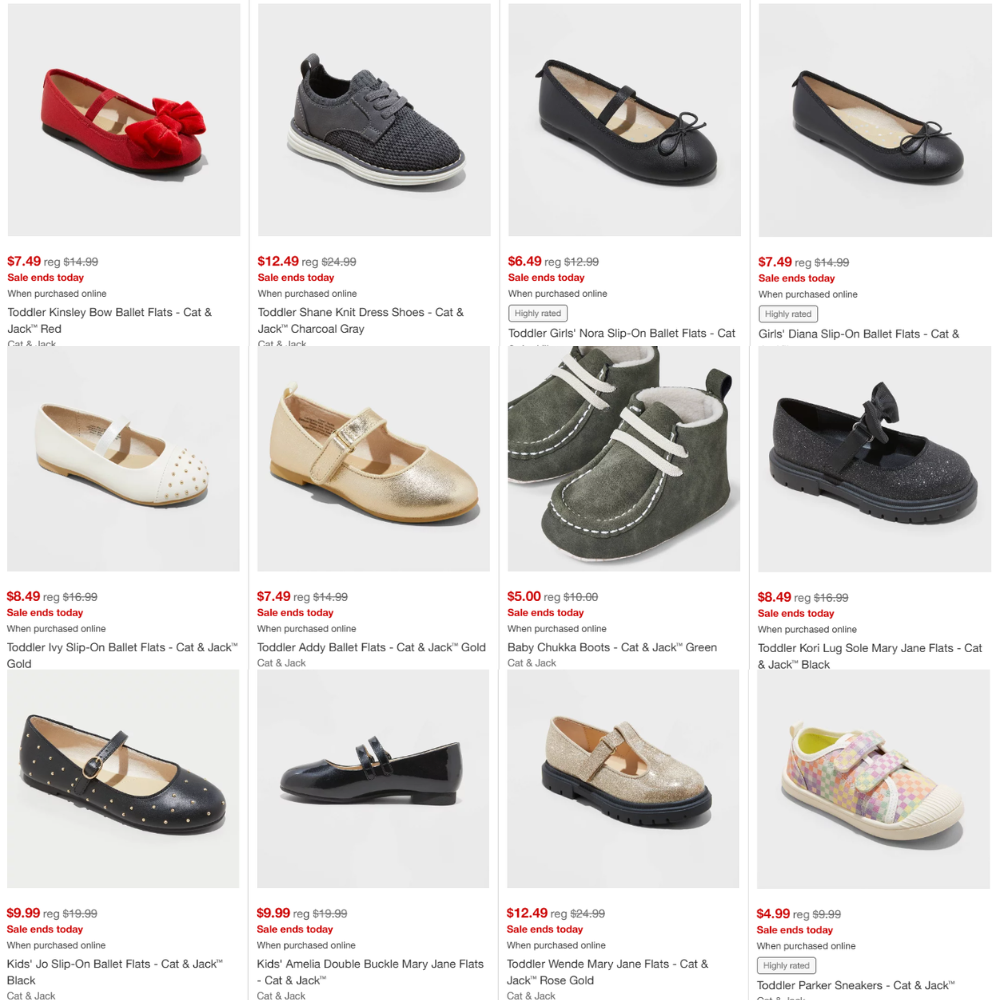Open the studded black Jo Ballet Flats image
This screenshot has width=1000, height=1000.
pyautogui.click(x=123, y=779)
